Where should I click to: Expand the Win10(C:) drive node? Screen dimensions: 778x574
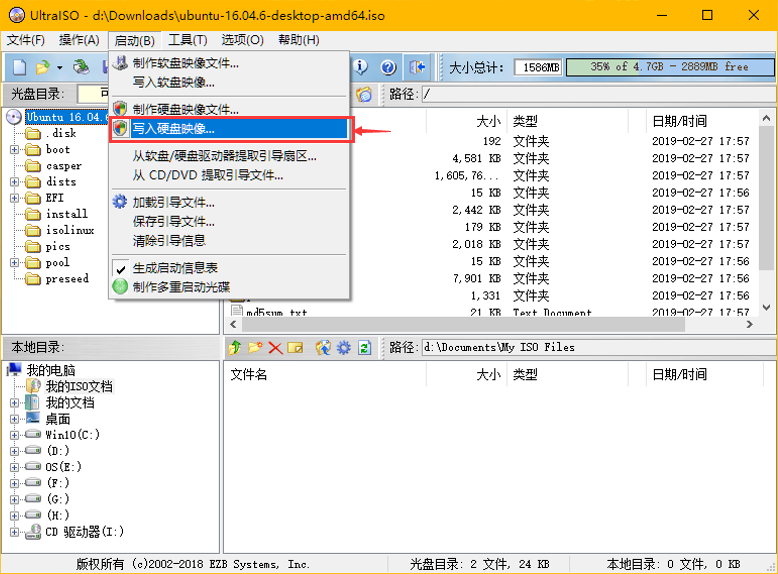14,435
